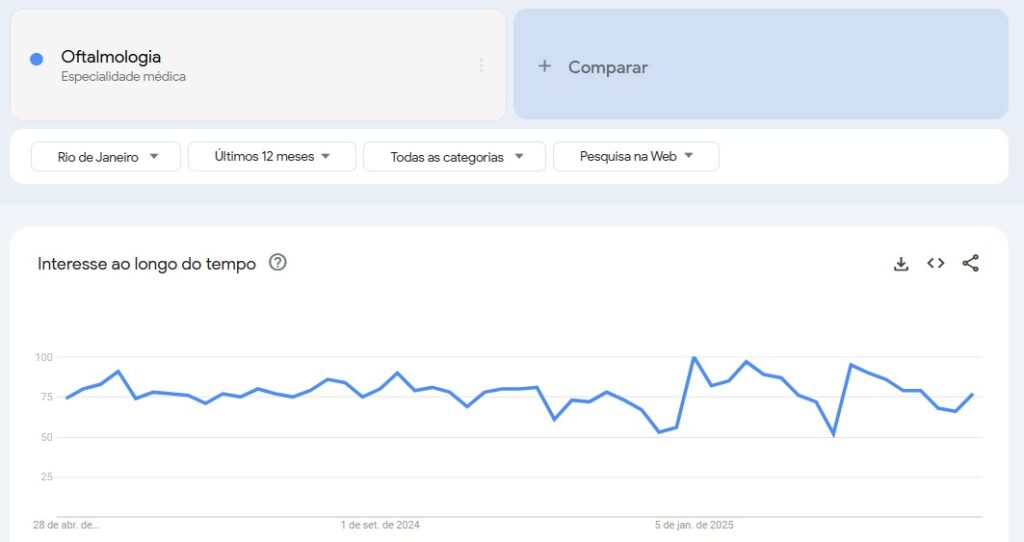This screenshot has width=1024, height=542.
Task: Click the plus icon beside Comparar
Action: coord(544,66)
